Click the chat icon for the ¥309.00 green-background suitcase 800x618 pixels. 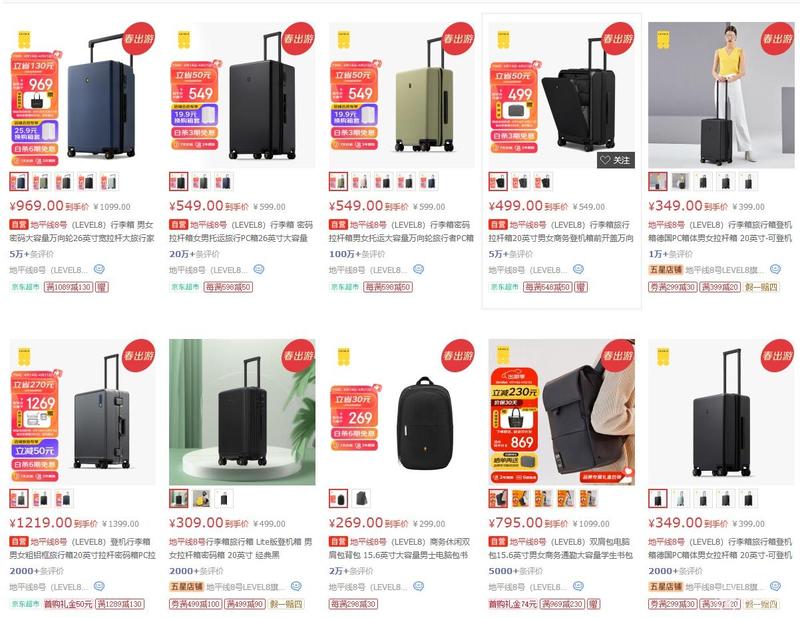(296, 586)
